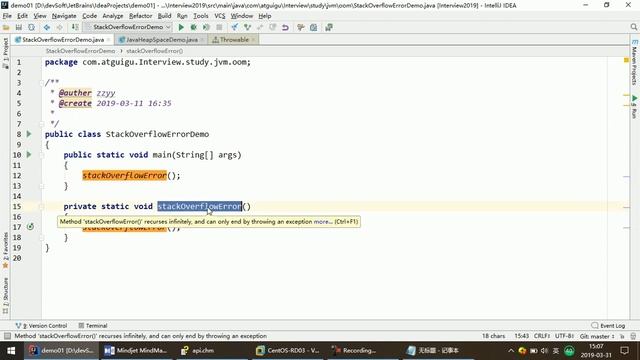Change UTF-8 file encoding in status bar
This screenshot has width=640, height=360.
point(564,336)
